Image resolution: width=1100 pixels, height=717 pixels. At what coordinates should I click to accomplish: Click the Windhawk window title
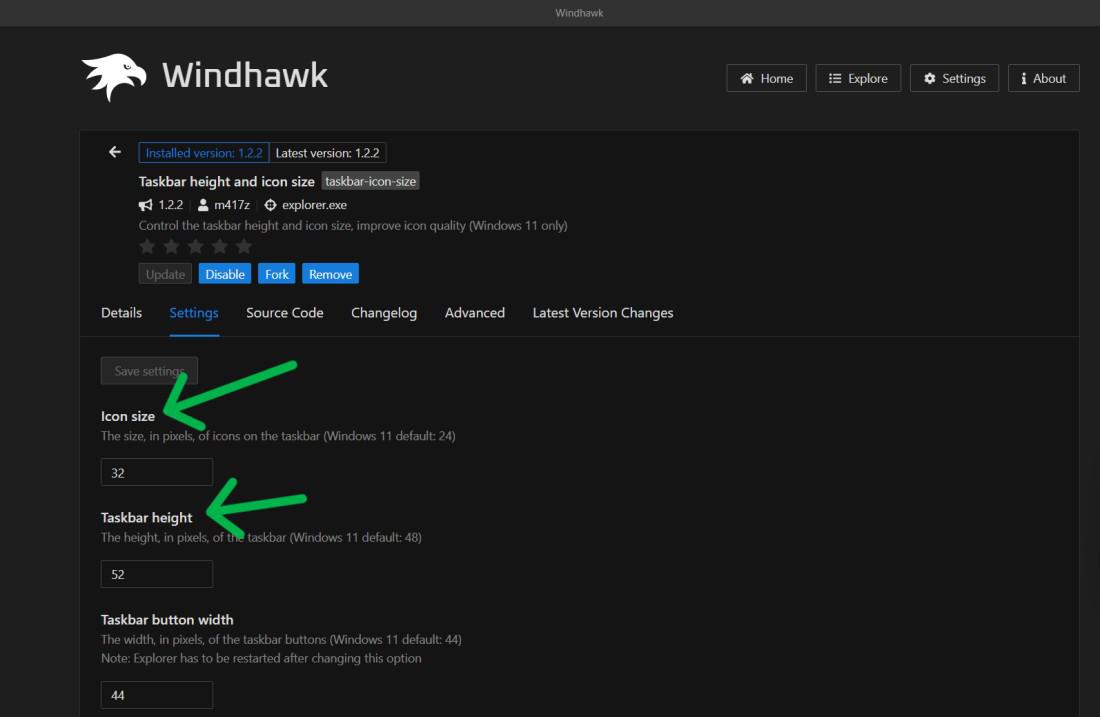pyautogui.click(x=579, y=13)
